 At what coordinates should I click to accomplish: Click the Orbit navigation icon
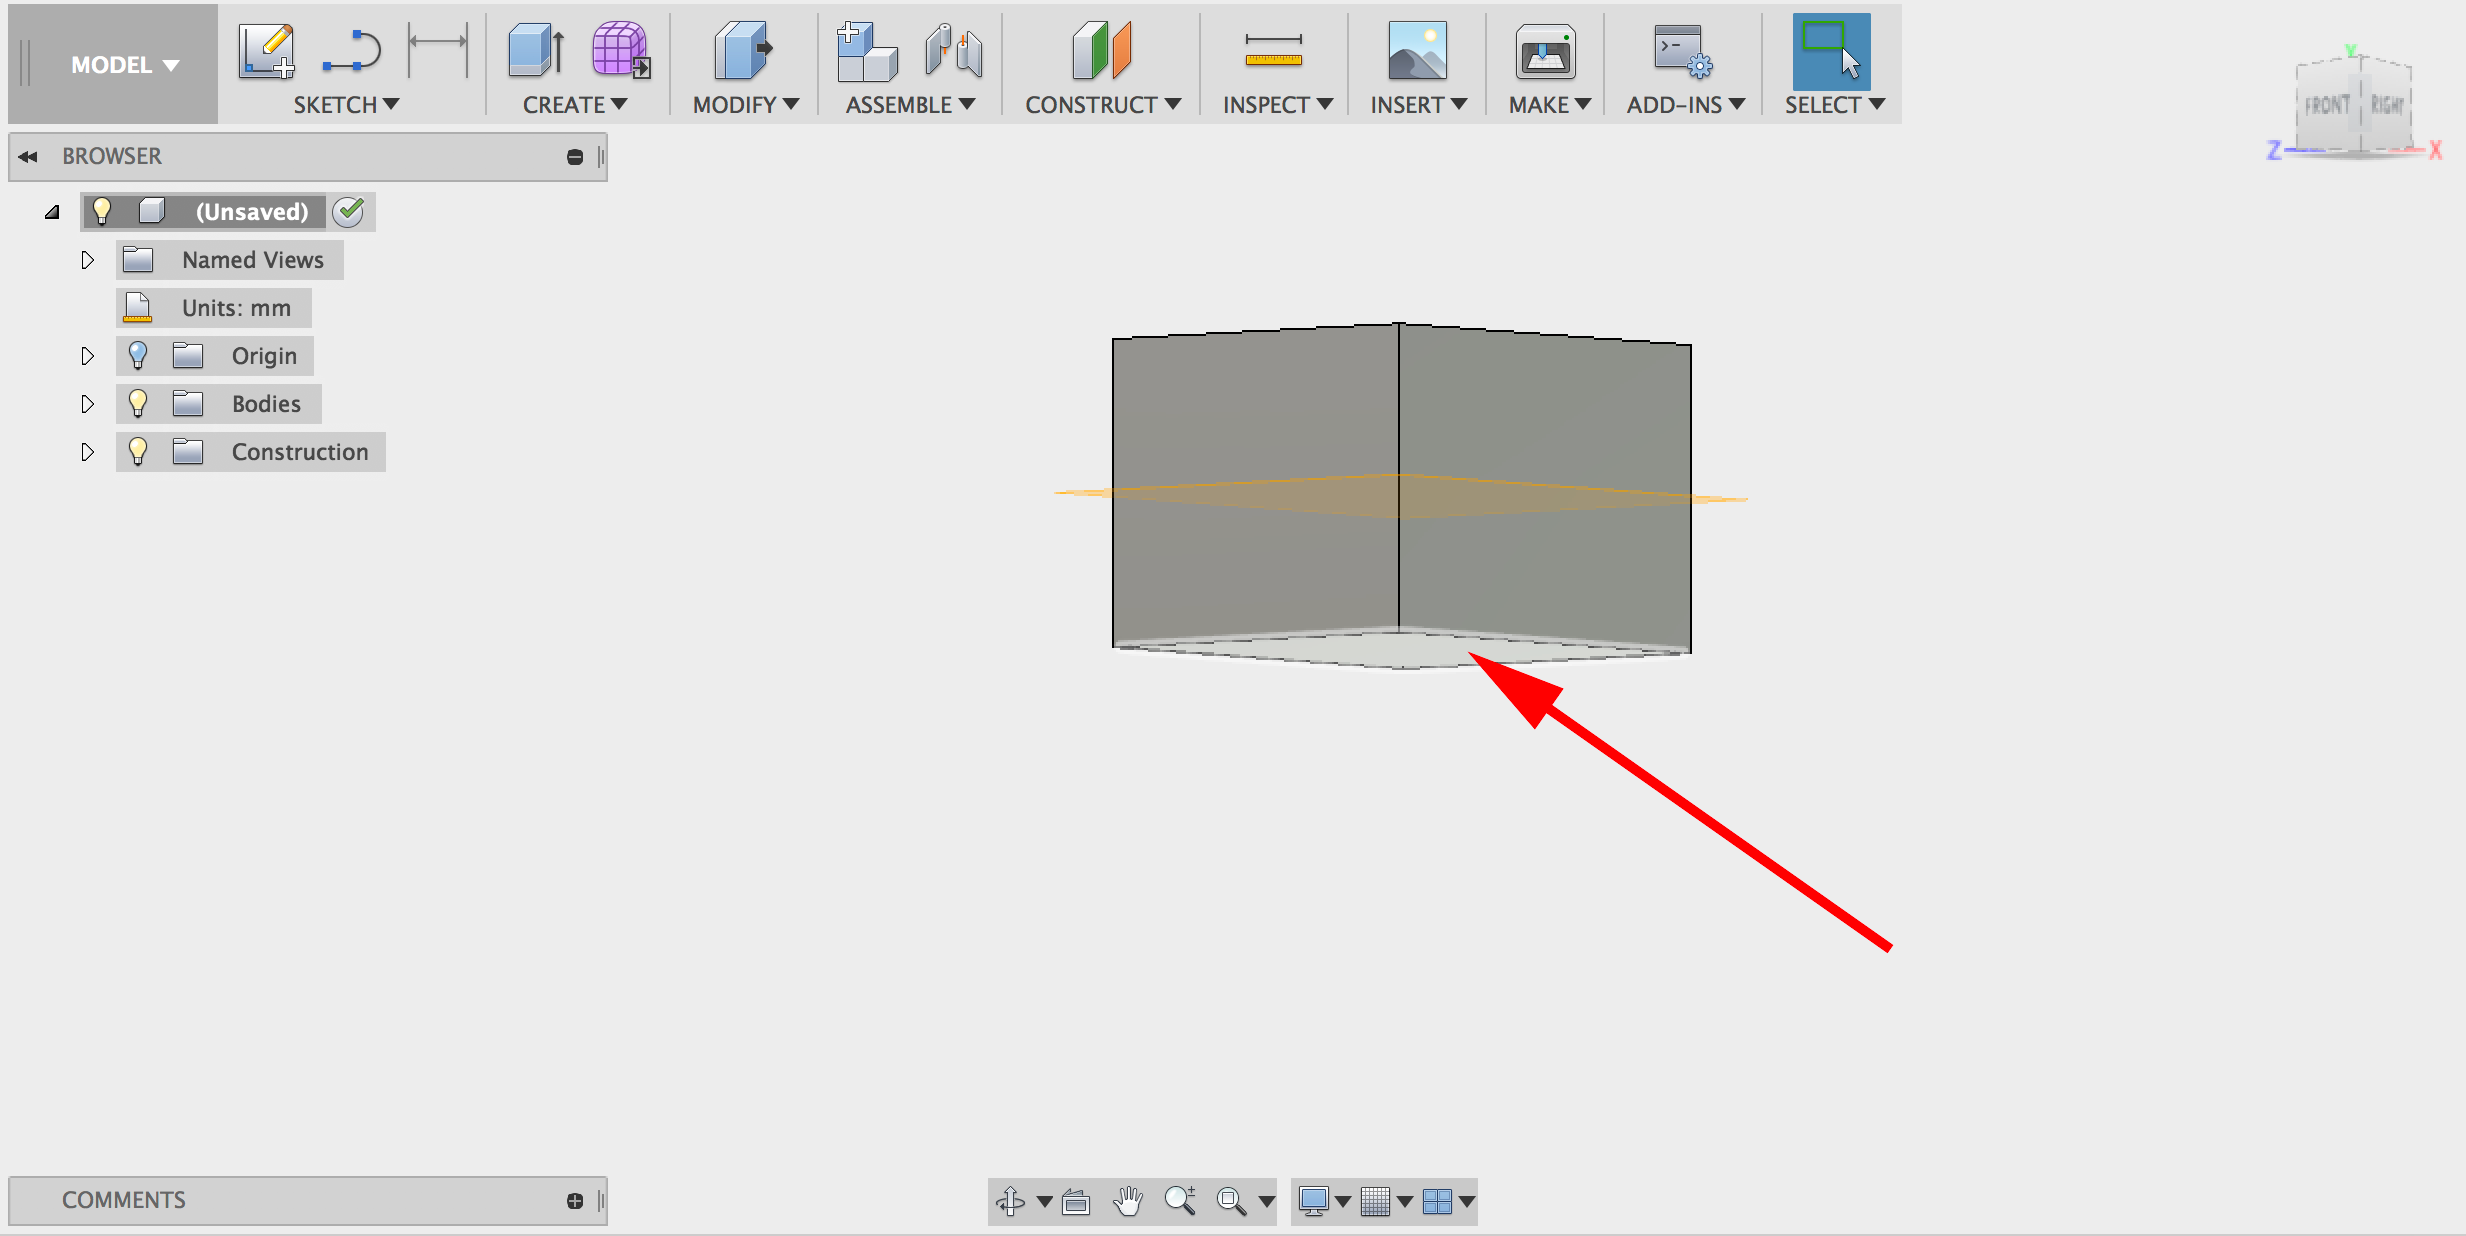point(1011,1201)
